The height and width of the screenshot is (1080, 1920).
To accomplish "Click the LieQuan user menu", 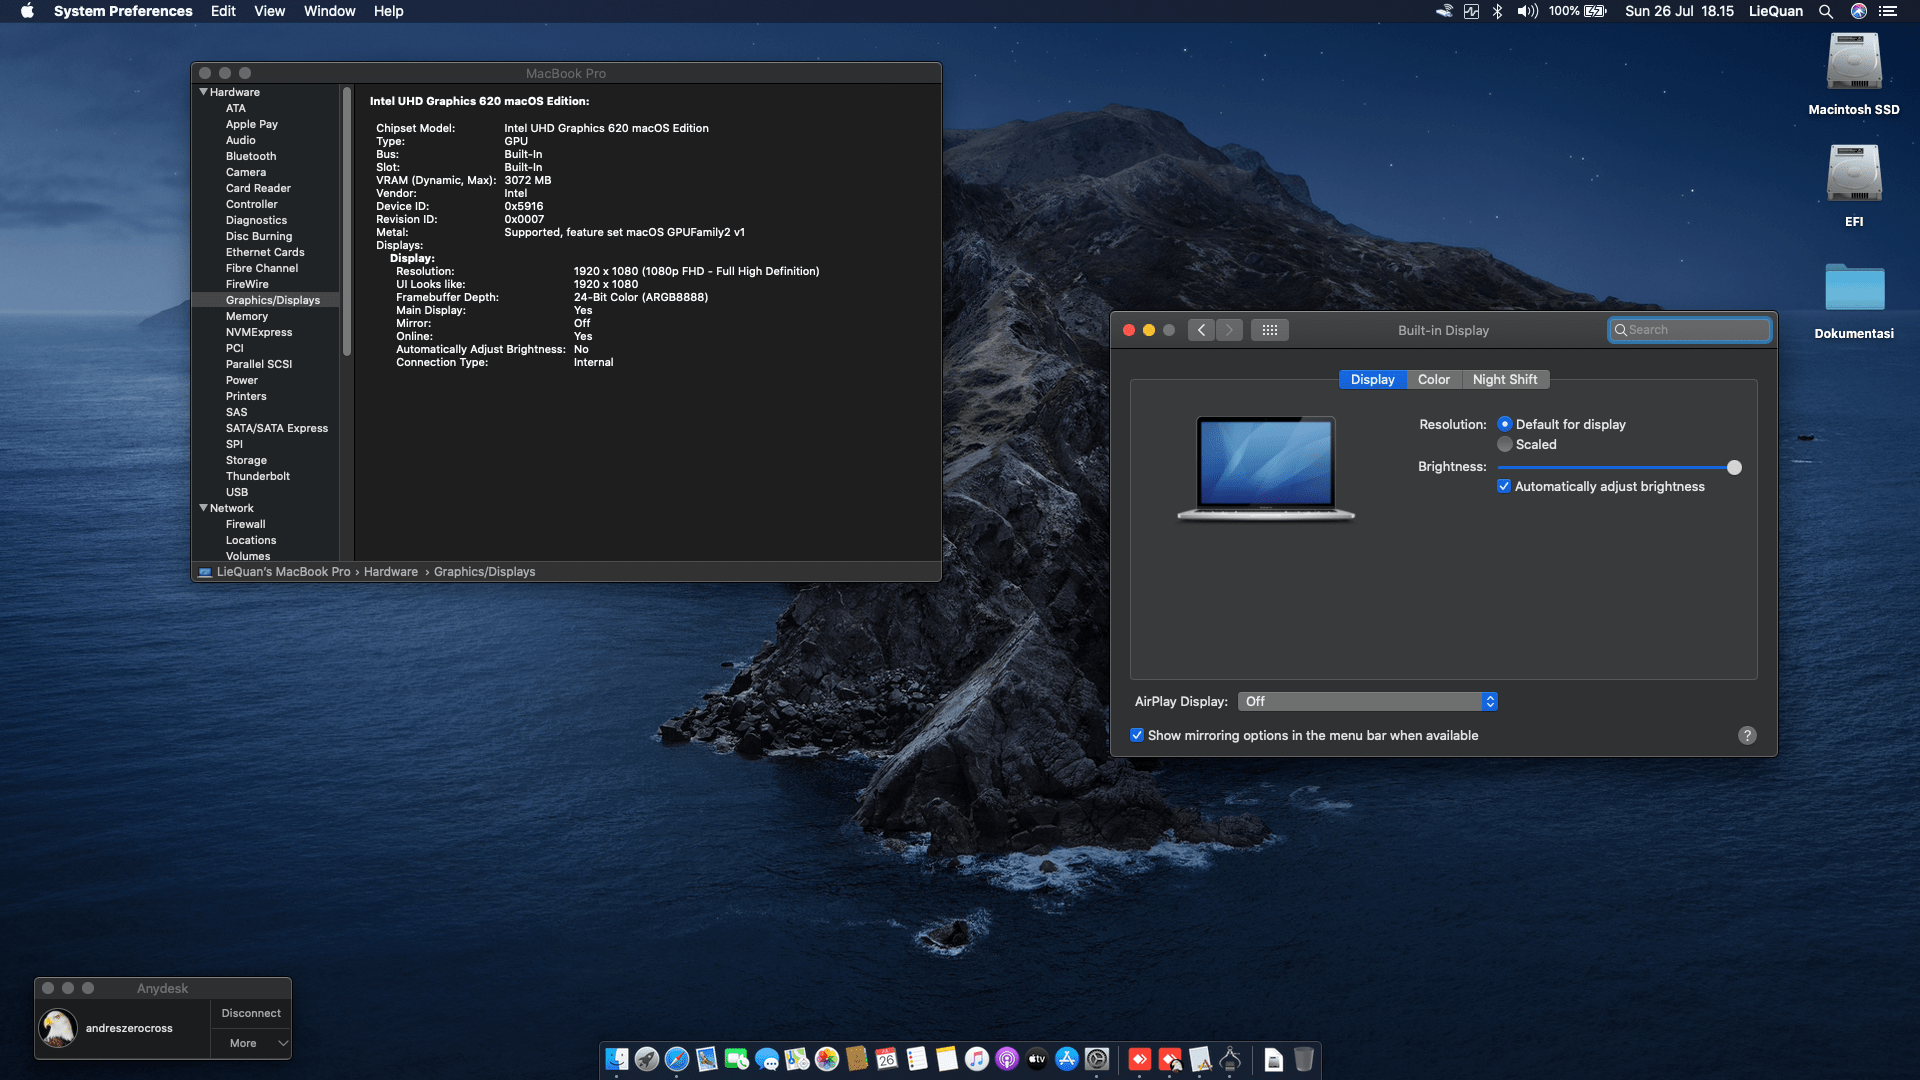I will (1775, 11).
